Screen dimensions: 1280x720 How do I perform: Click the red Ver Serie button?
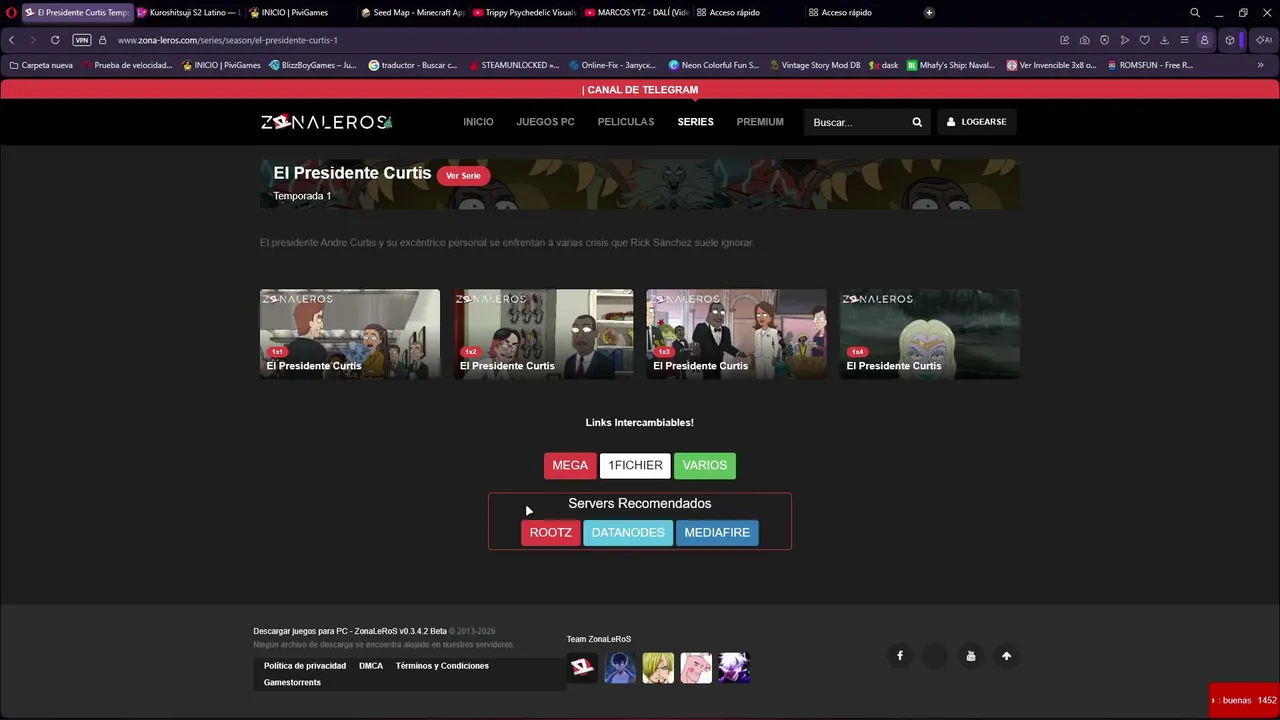tap(463, 176)
